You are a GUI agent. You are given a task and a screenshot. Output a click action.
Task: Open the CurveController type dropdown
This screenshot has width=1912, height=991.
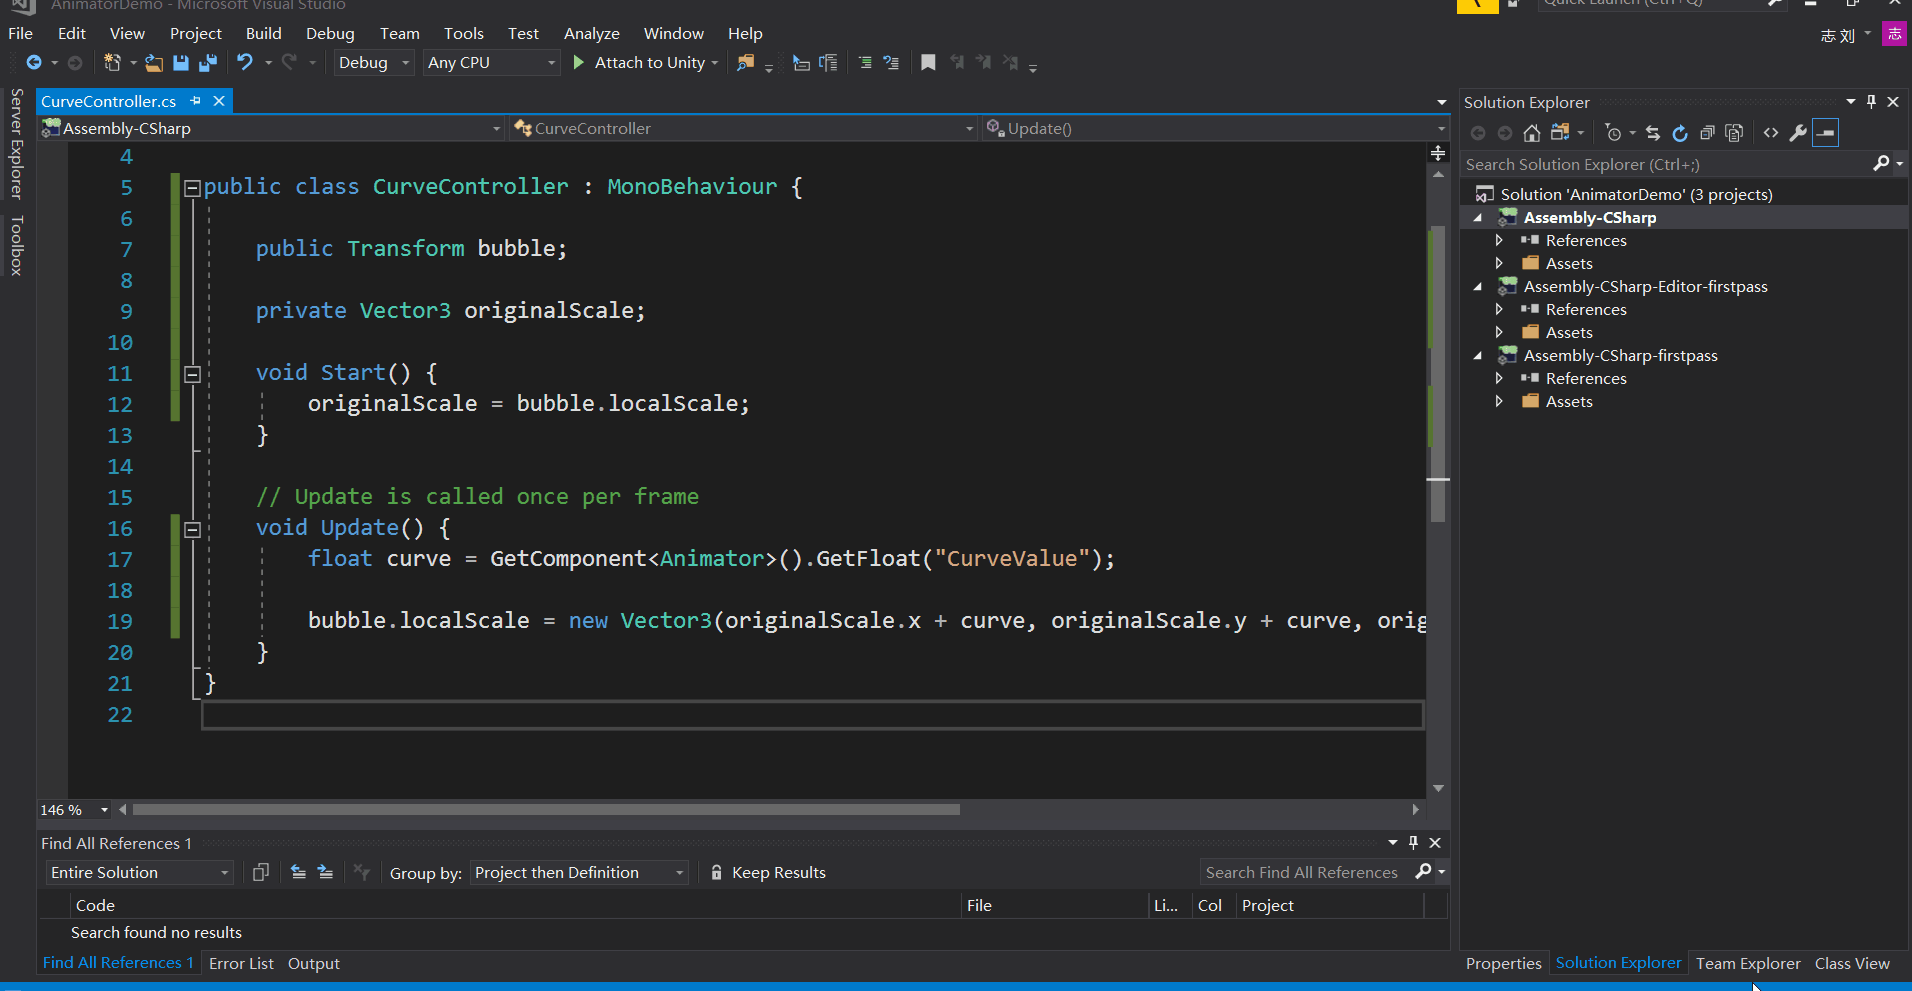(x=742, y=129)
